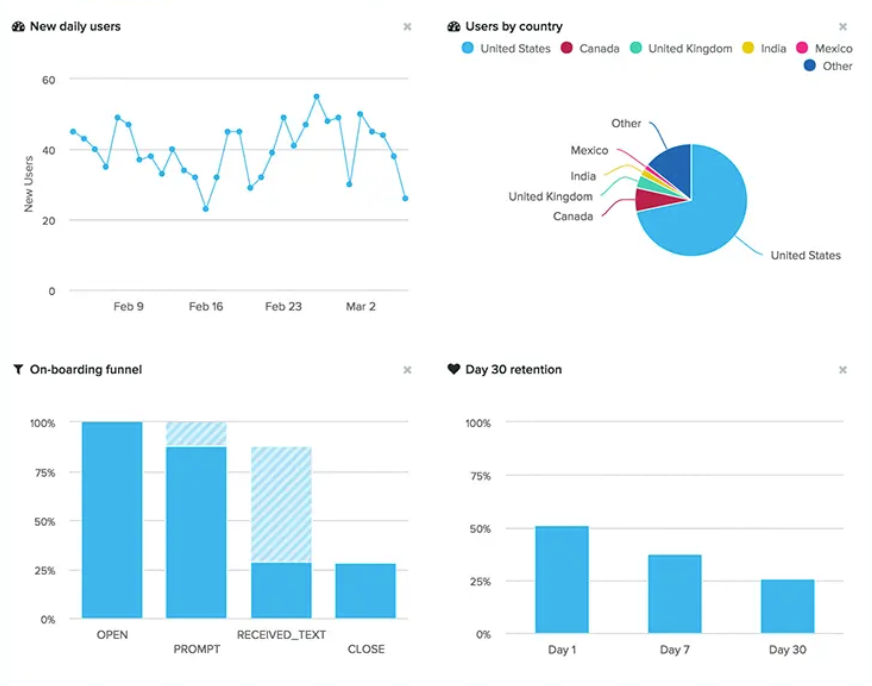872x686 pixels.
Task: Click the Other pie callout label
Action: pos(626,123)
